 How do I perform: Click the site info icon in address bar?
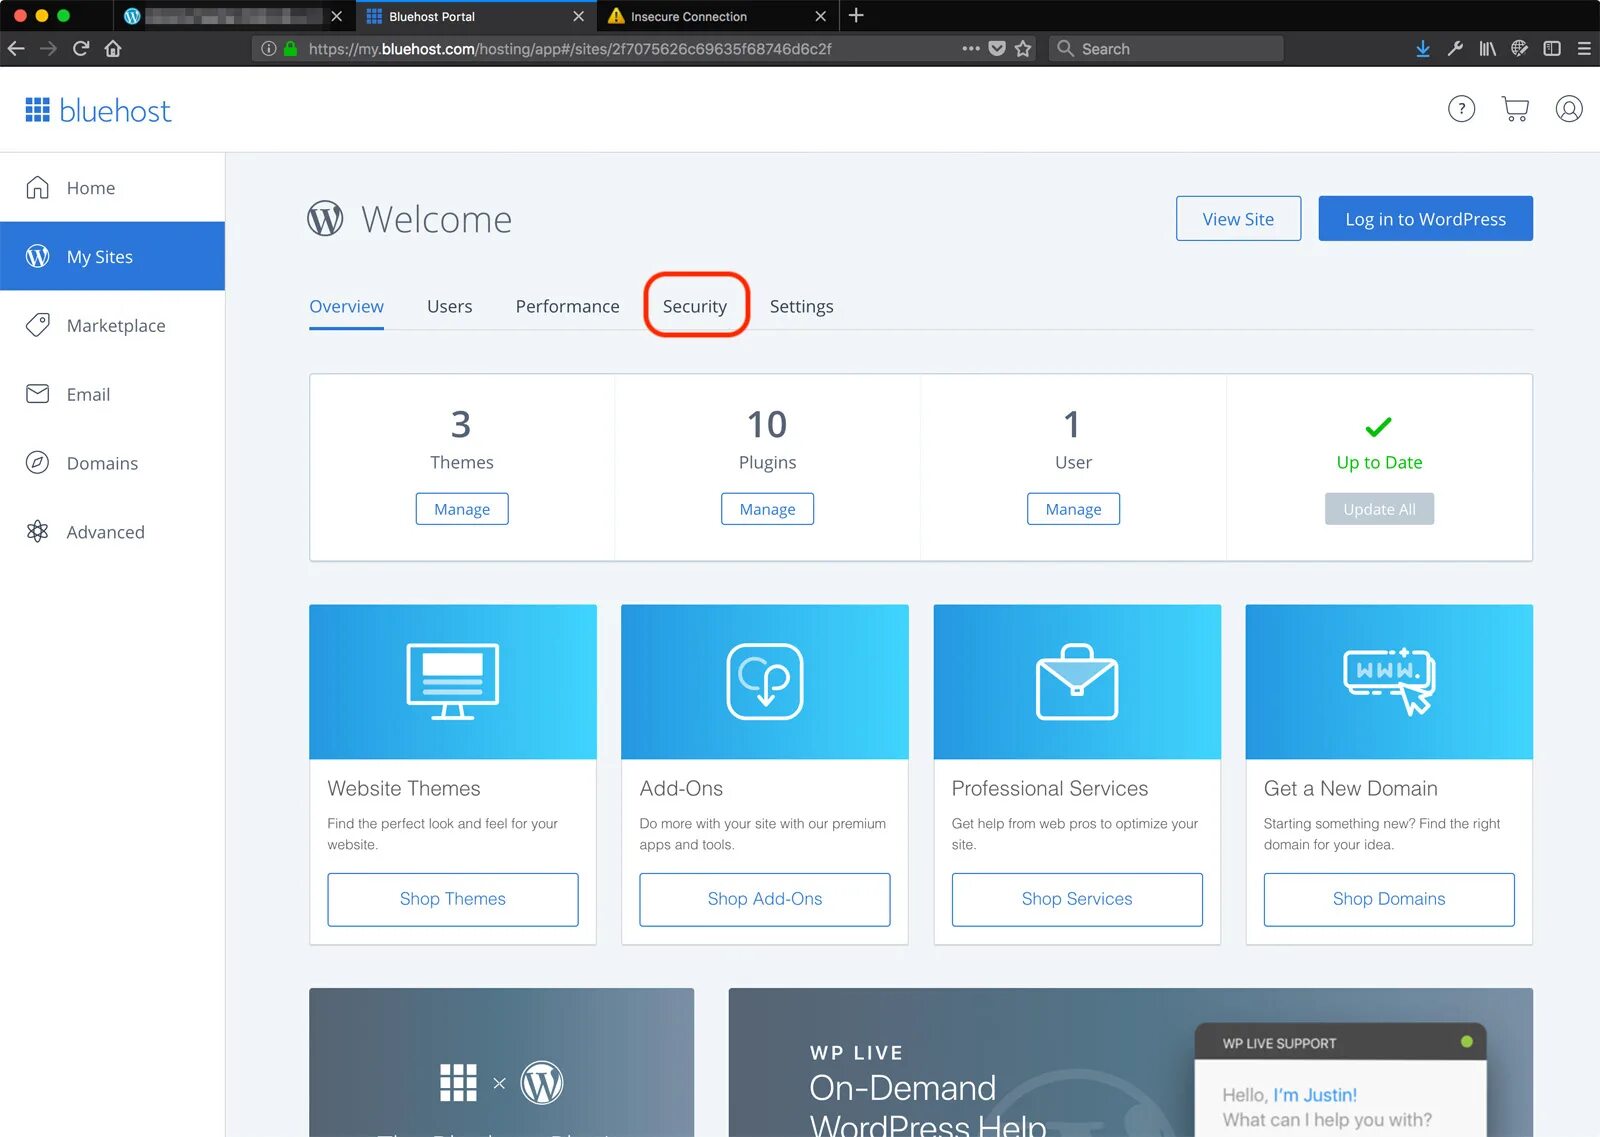coord(268,48)
